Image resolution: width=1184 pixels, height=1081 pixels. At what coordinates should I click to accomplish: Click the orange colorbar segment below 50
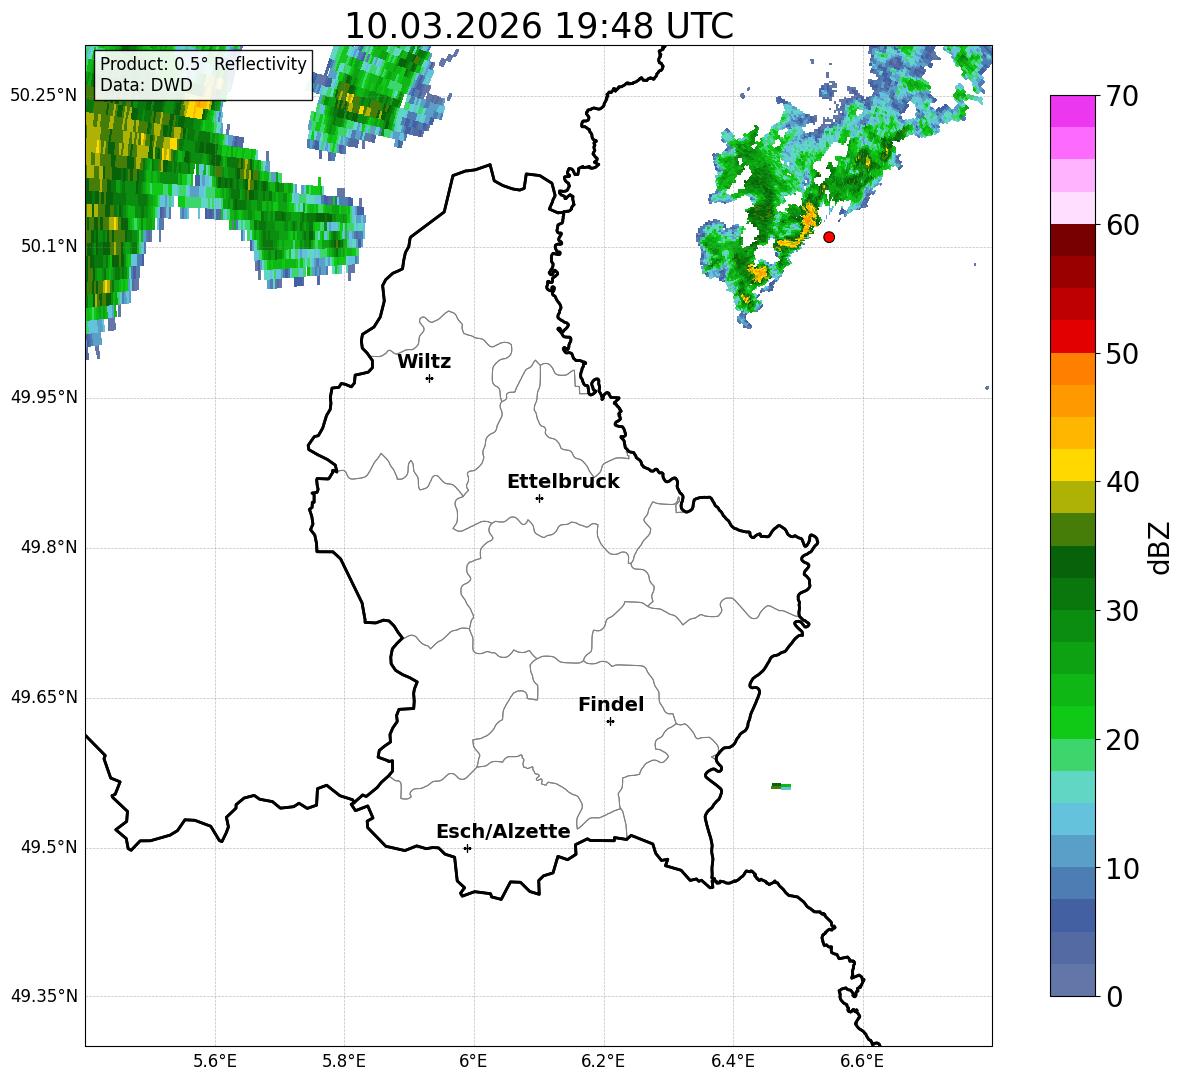[x=1072, y=368]
